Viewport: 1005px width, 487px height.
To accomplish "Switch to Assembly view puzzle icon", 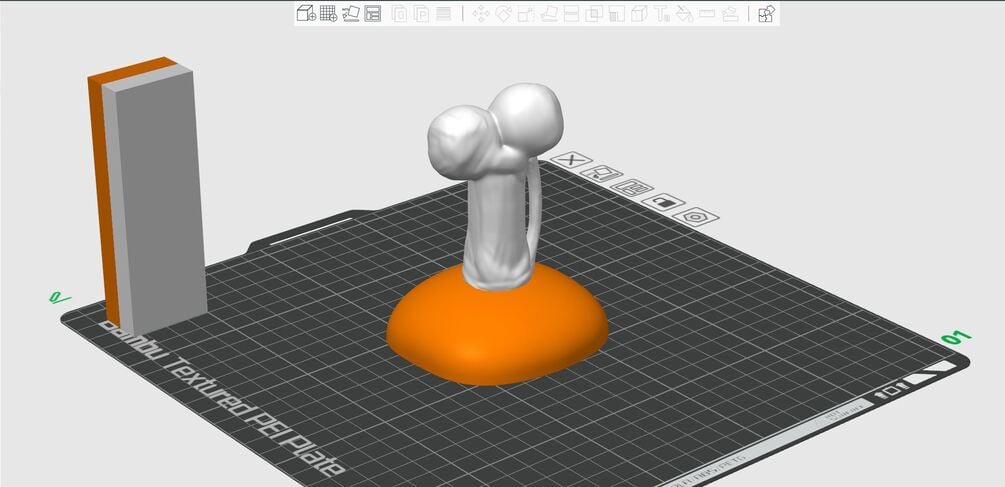I will (767, 13).
